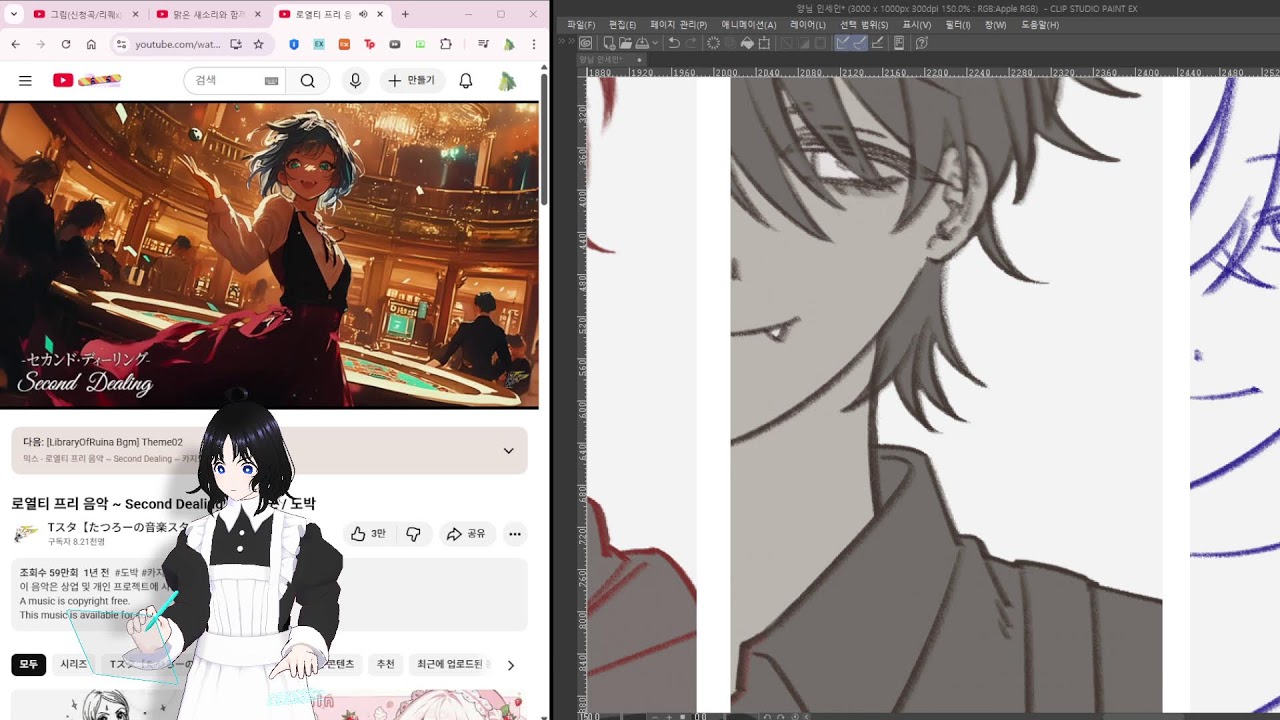The image size is (1280, 720).
Task: Mute the 로열티 프리 tab via speaker icon
Action: point(363,14)
